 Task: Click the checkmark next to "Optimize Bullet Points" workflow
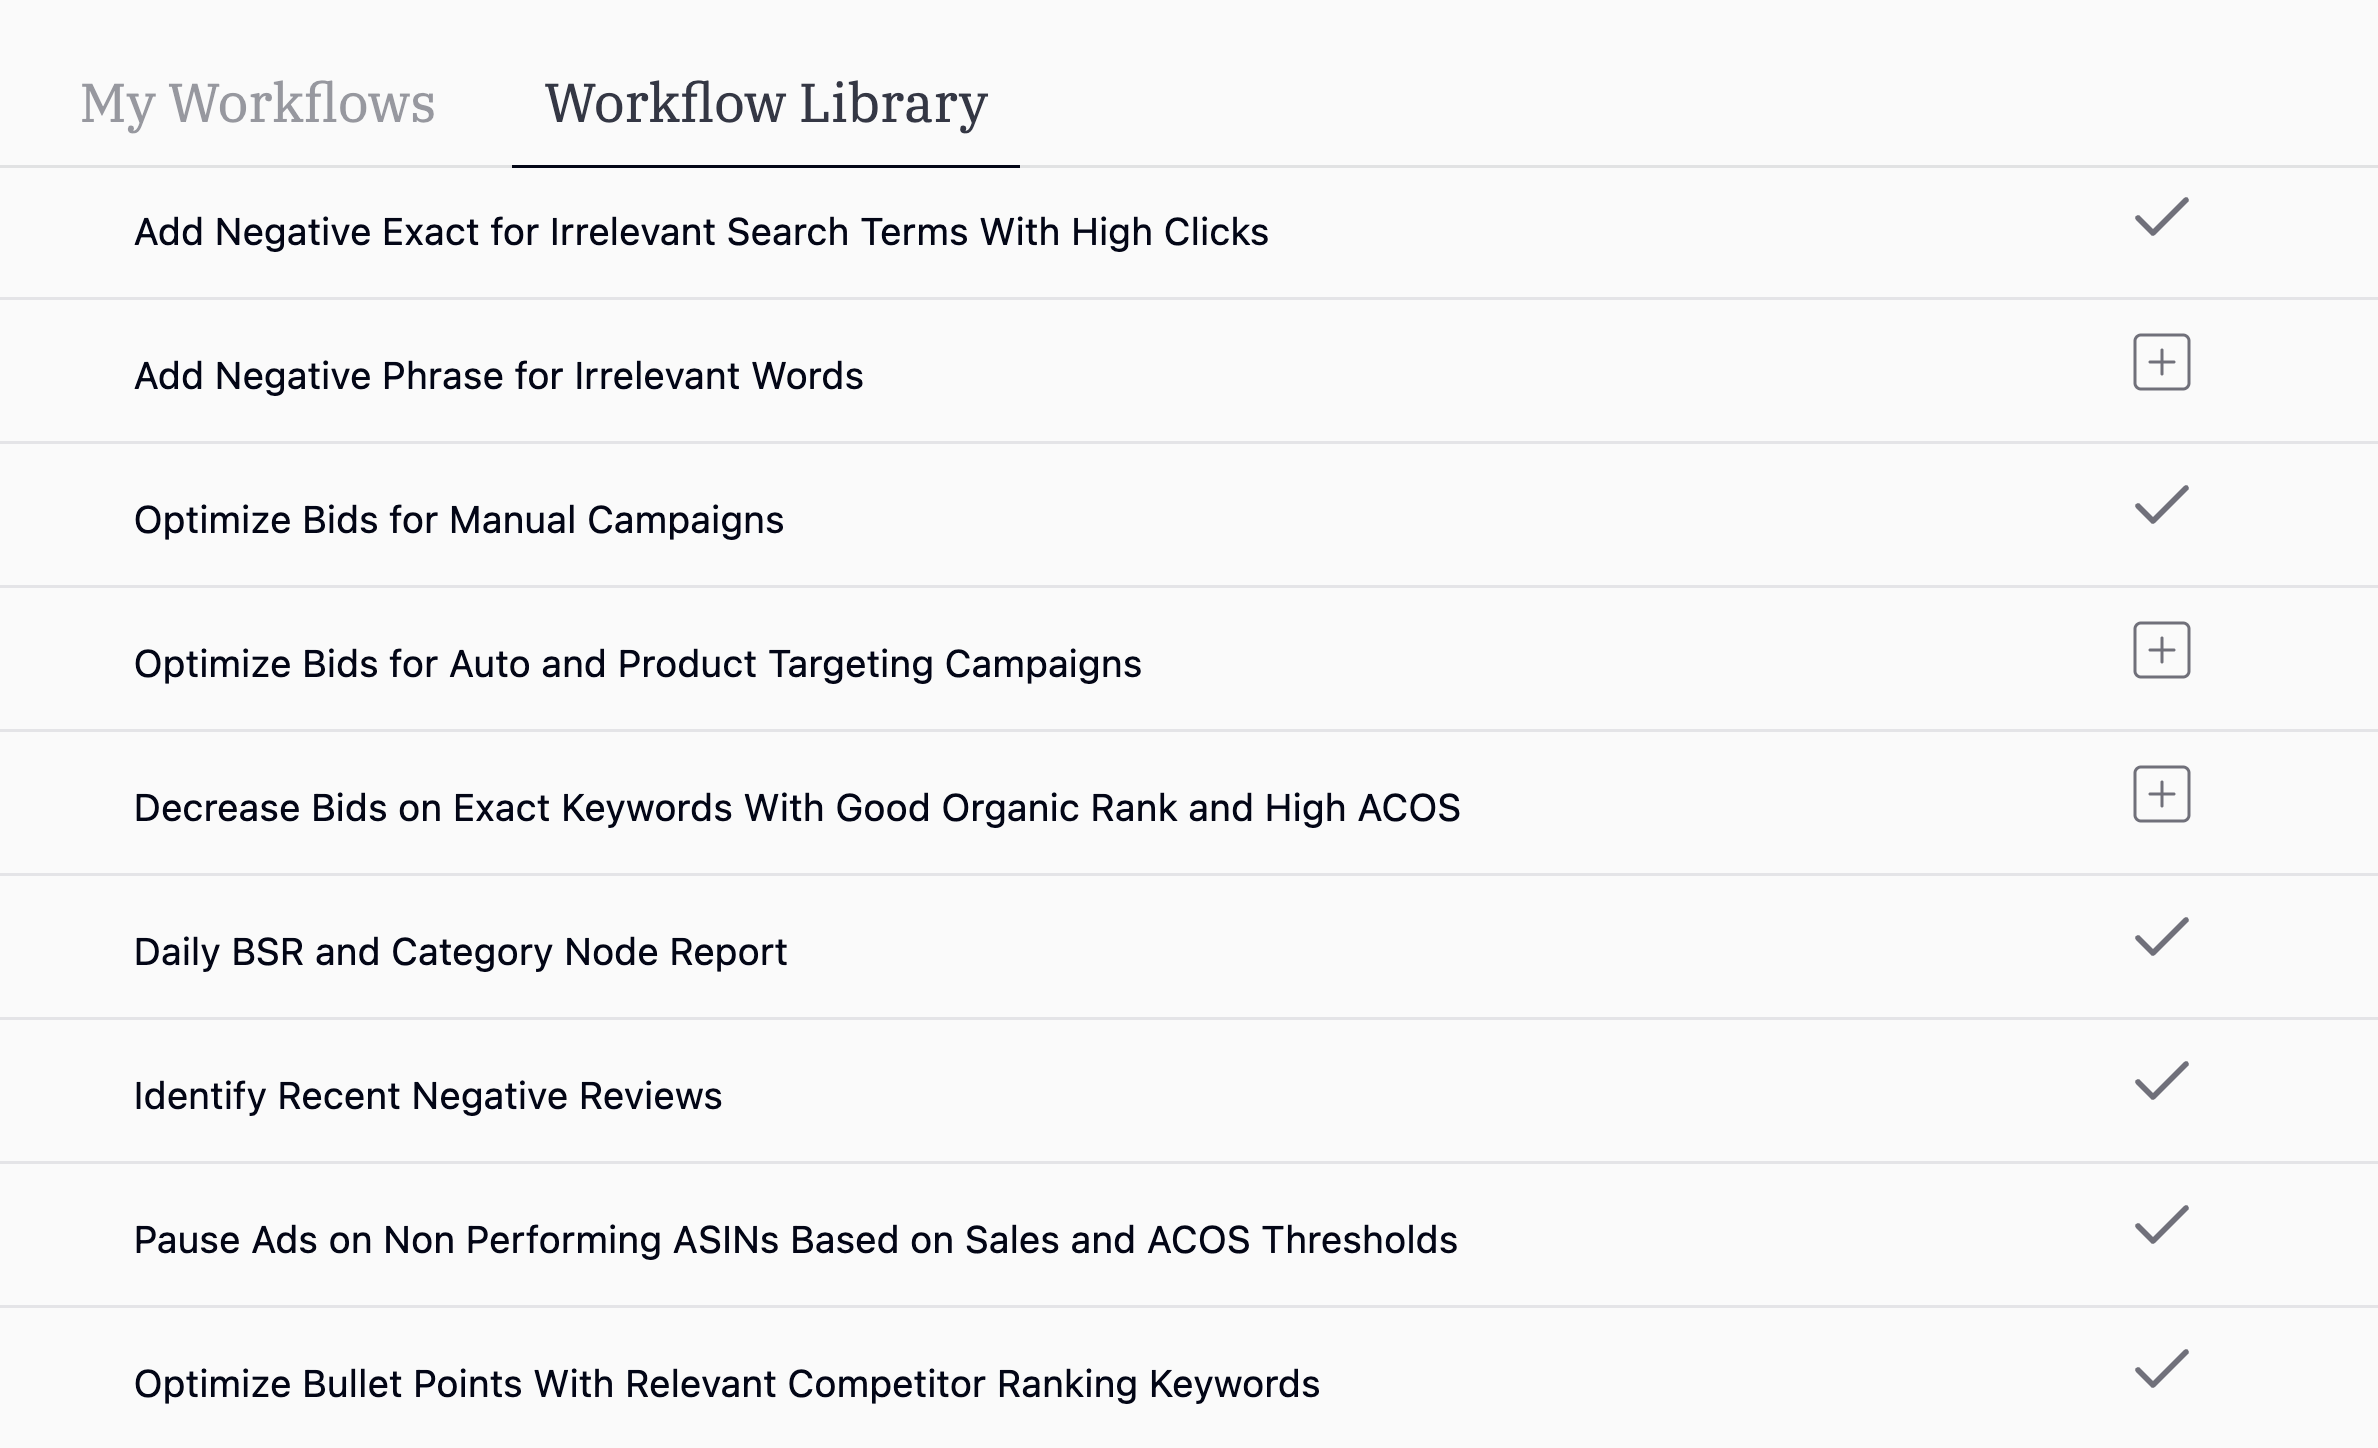(2161, 1370)
